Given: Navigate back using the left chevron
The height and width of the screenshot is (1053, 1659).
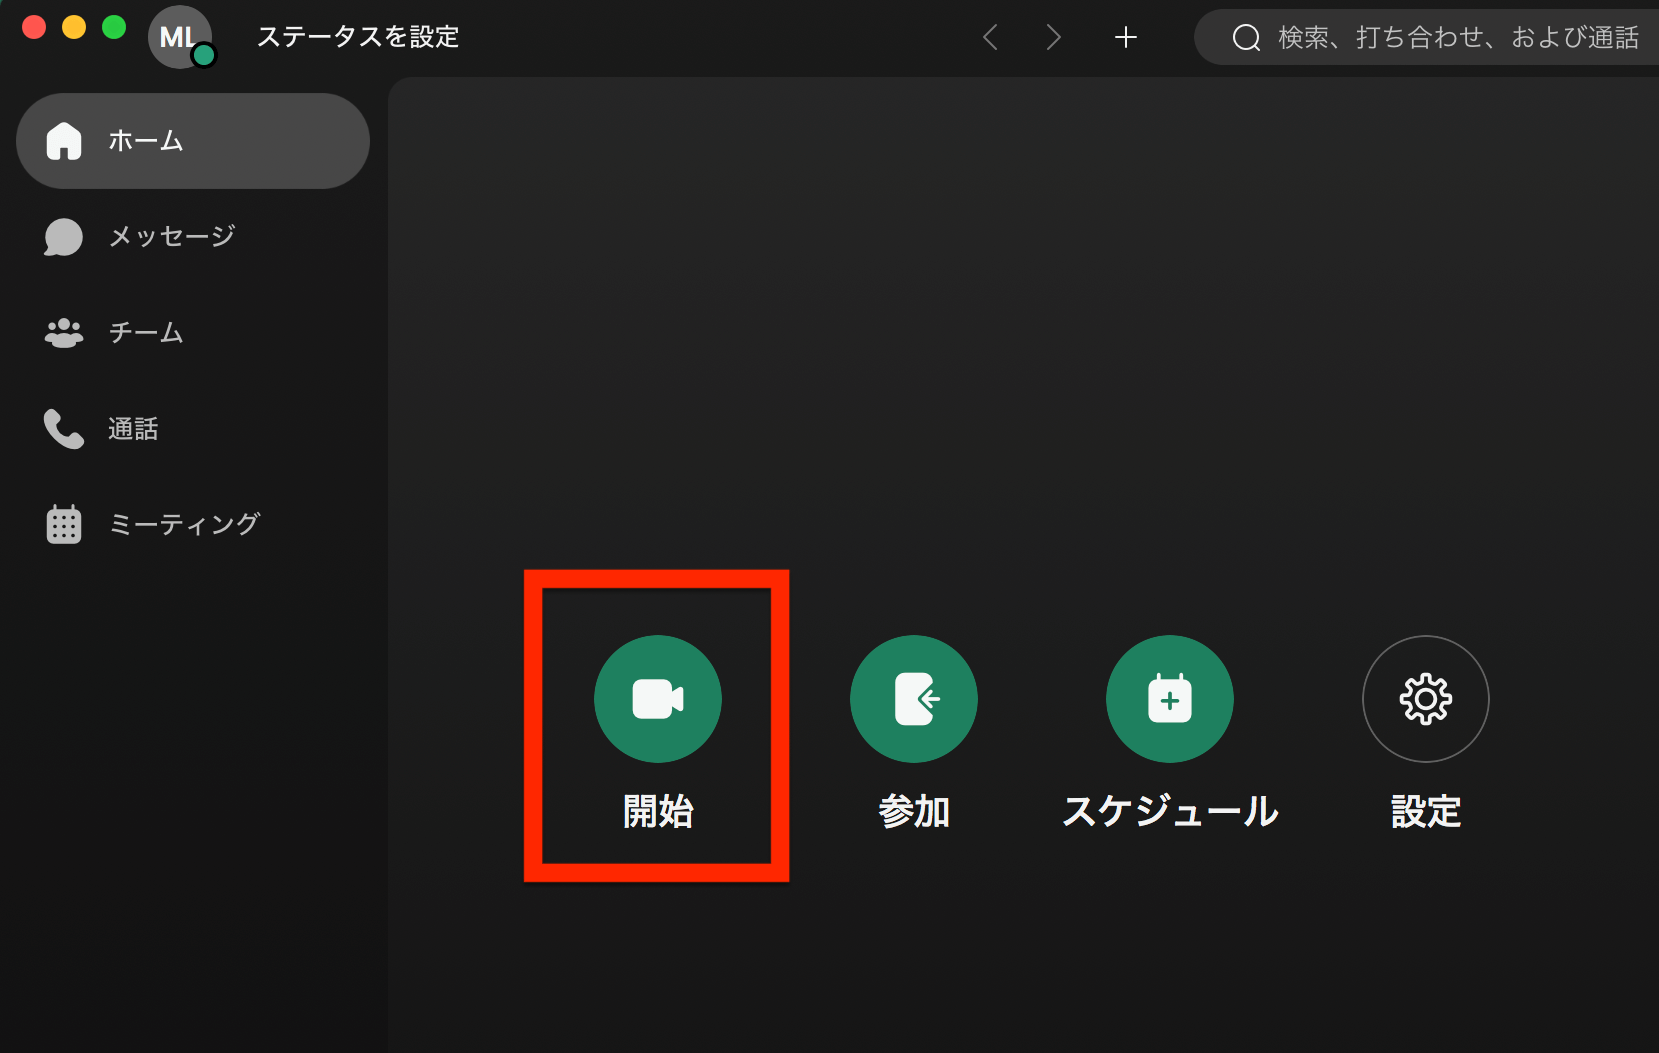Looking at the screenshot, I should 990,37.
